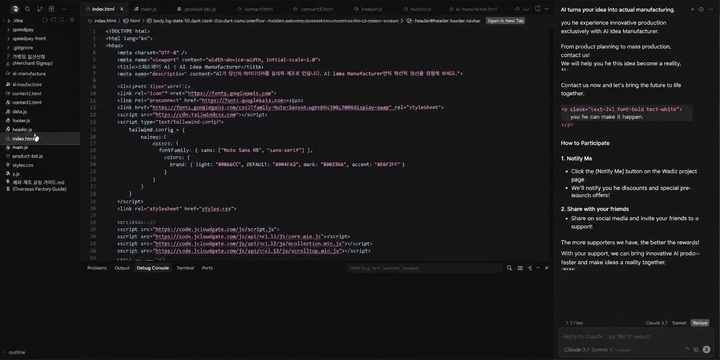The height and width of the screenshot is (360, 720).
Task: Open editor more actions ellipsis menu
Action: [x=546, y=9]
